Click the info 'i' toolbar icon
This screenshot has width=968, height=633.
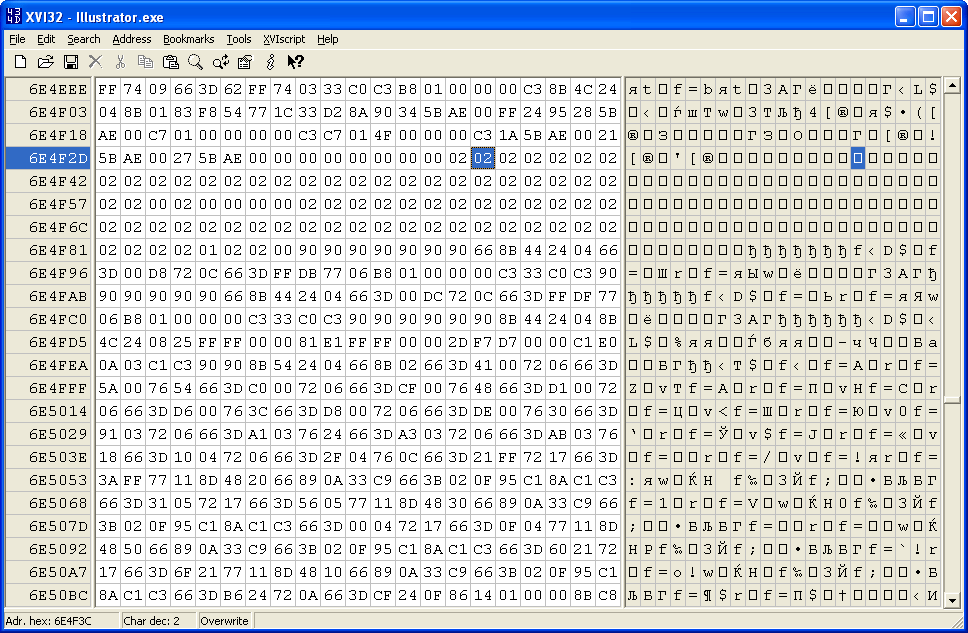[x=270, y=62]
